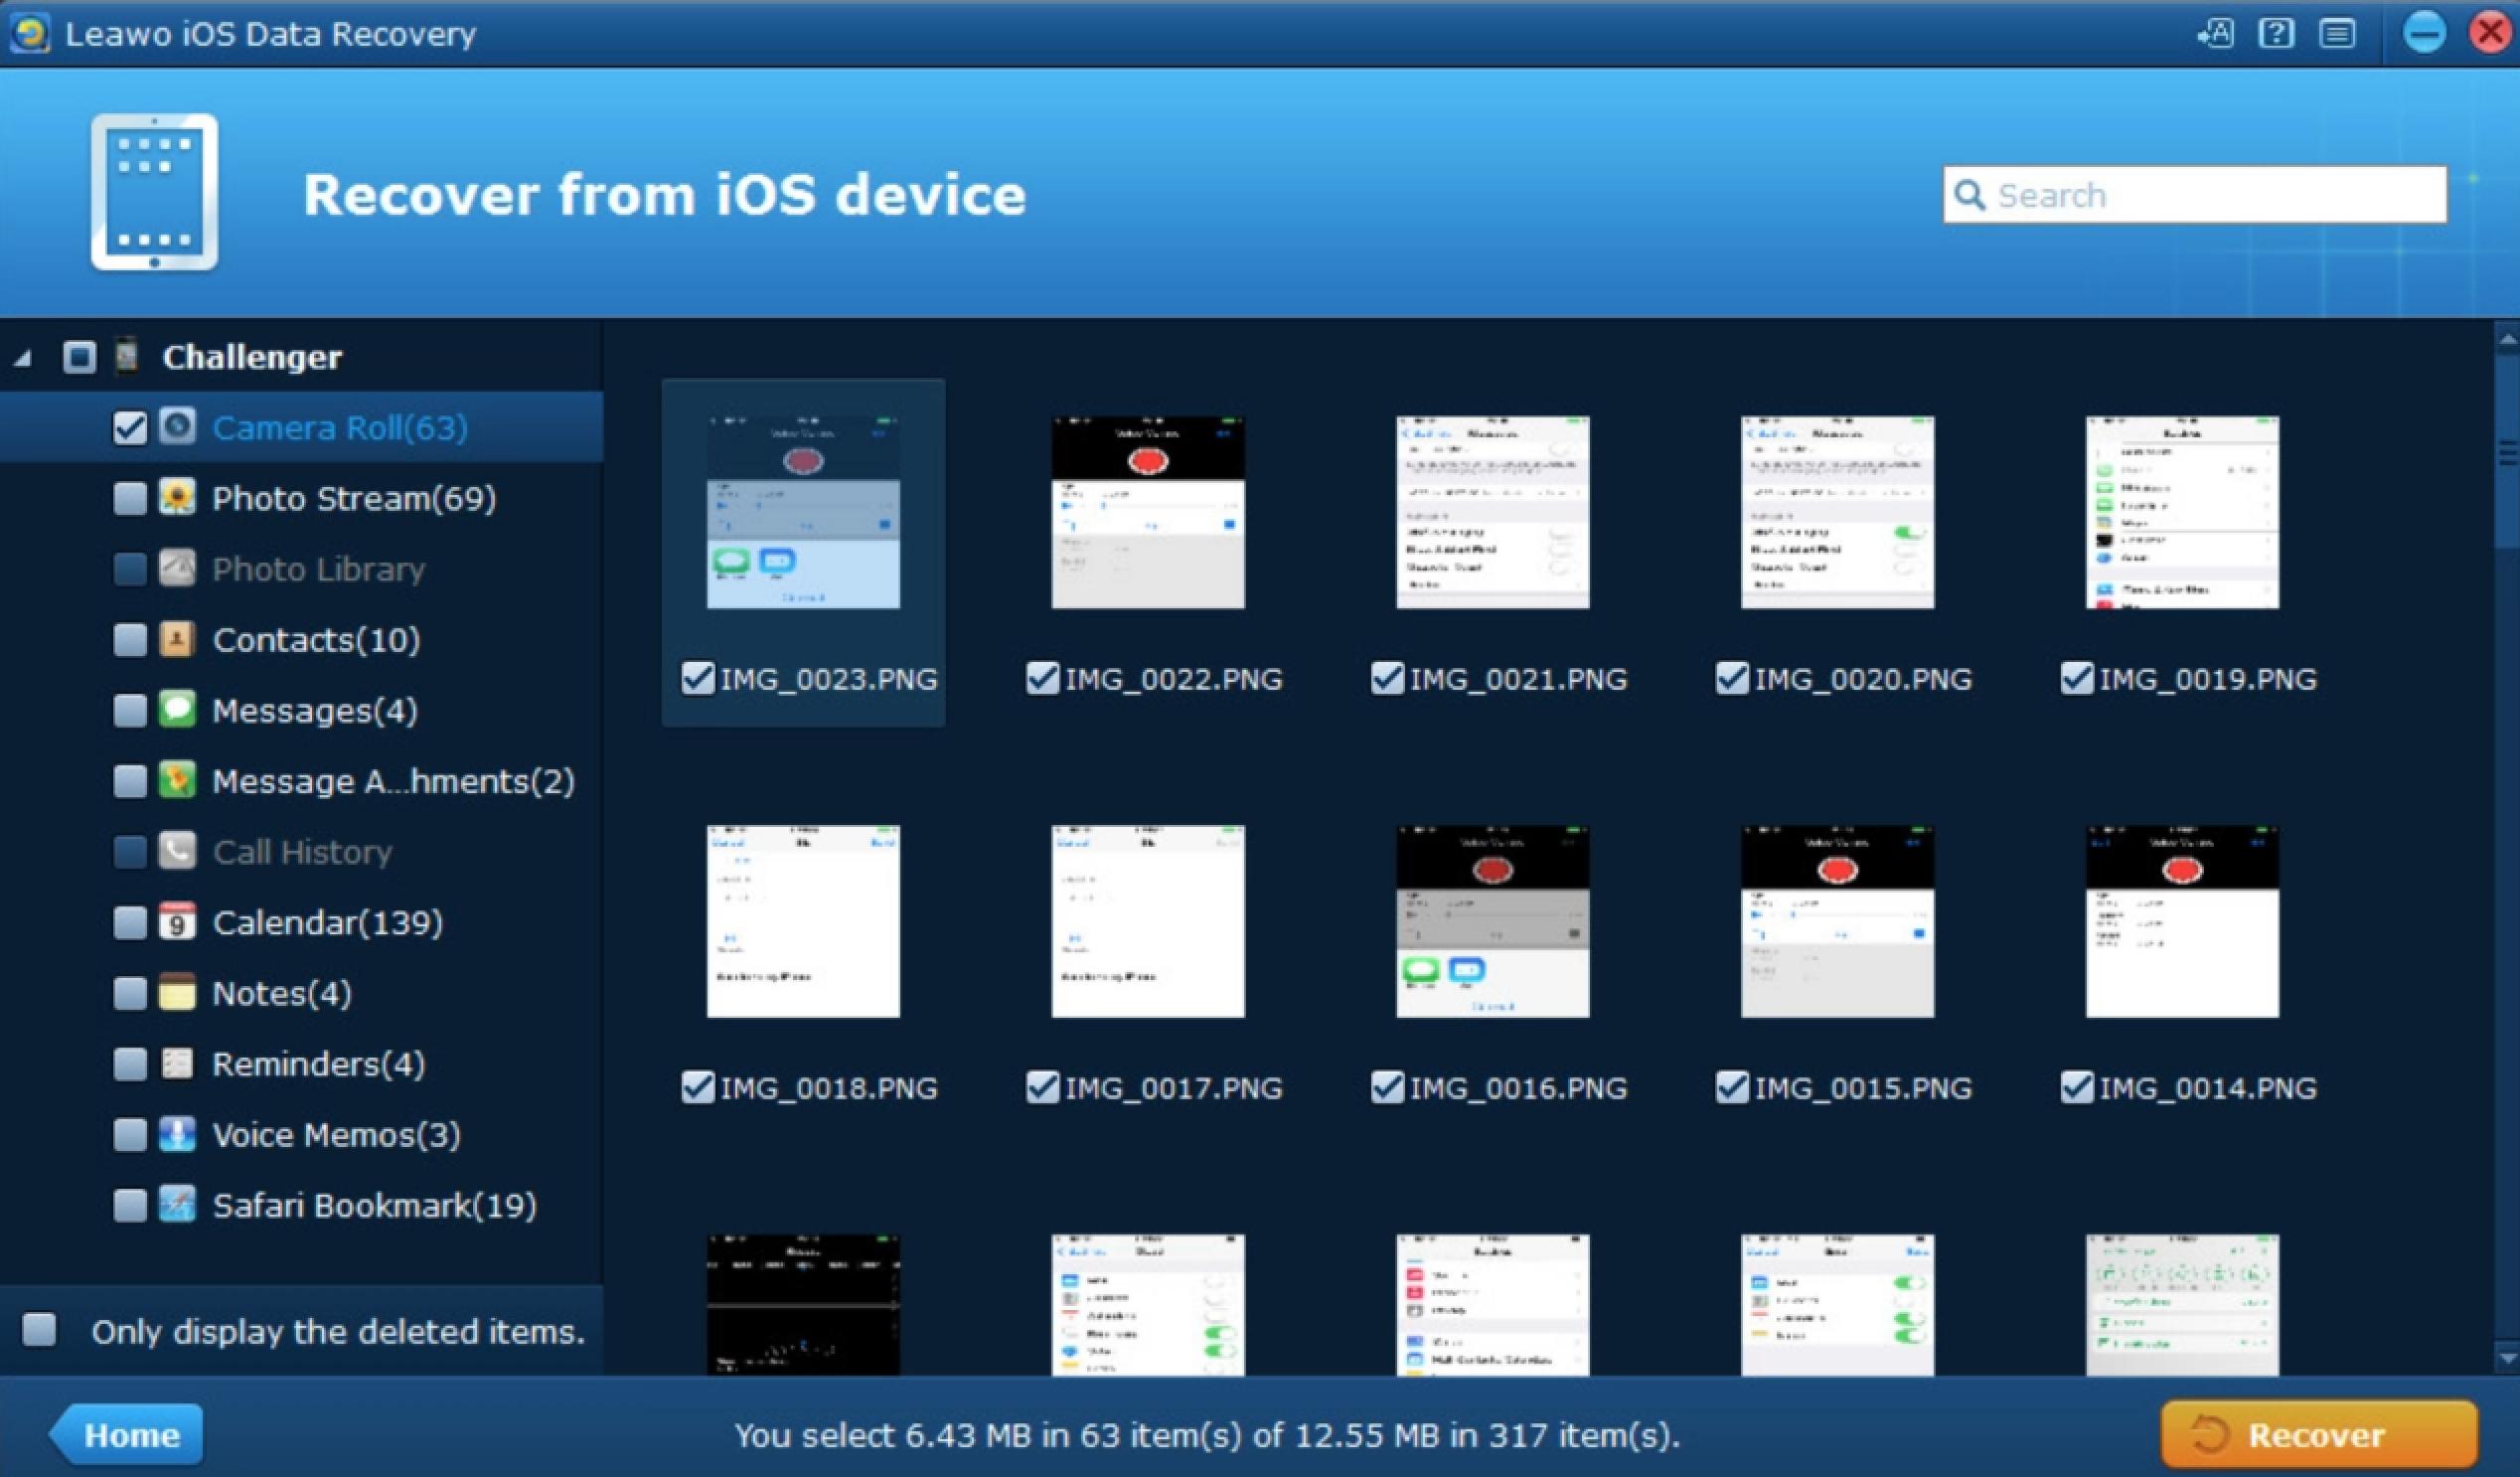Open the Message Attachments(2) category

click(393, 781)
